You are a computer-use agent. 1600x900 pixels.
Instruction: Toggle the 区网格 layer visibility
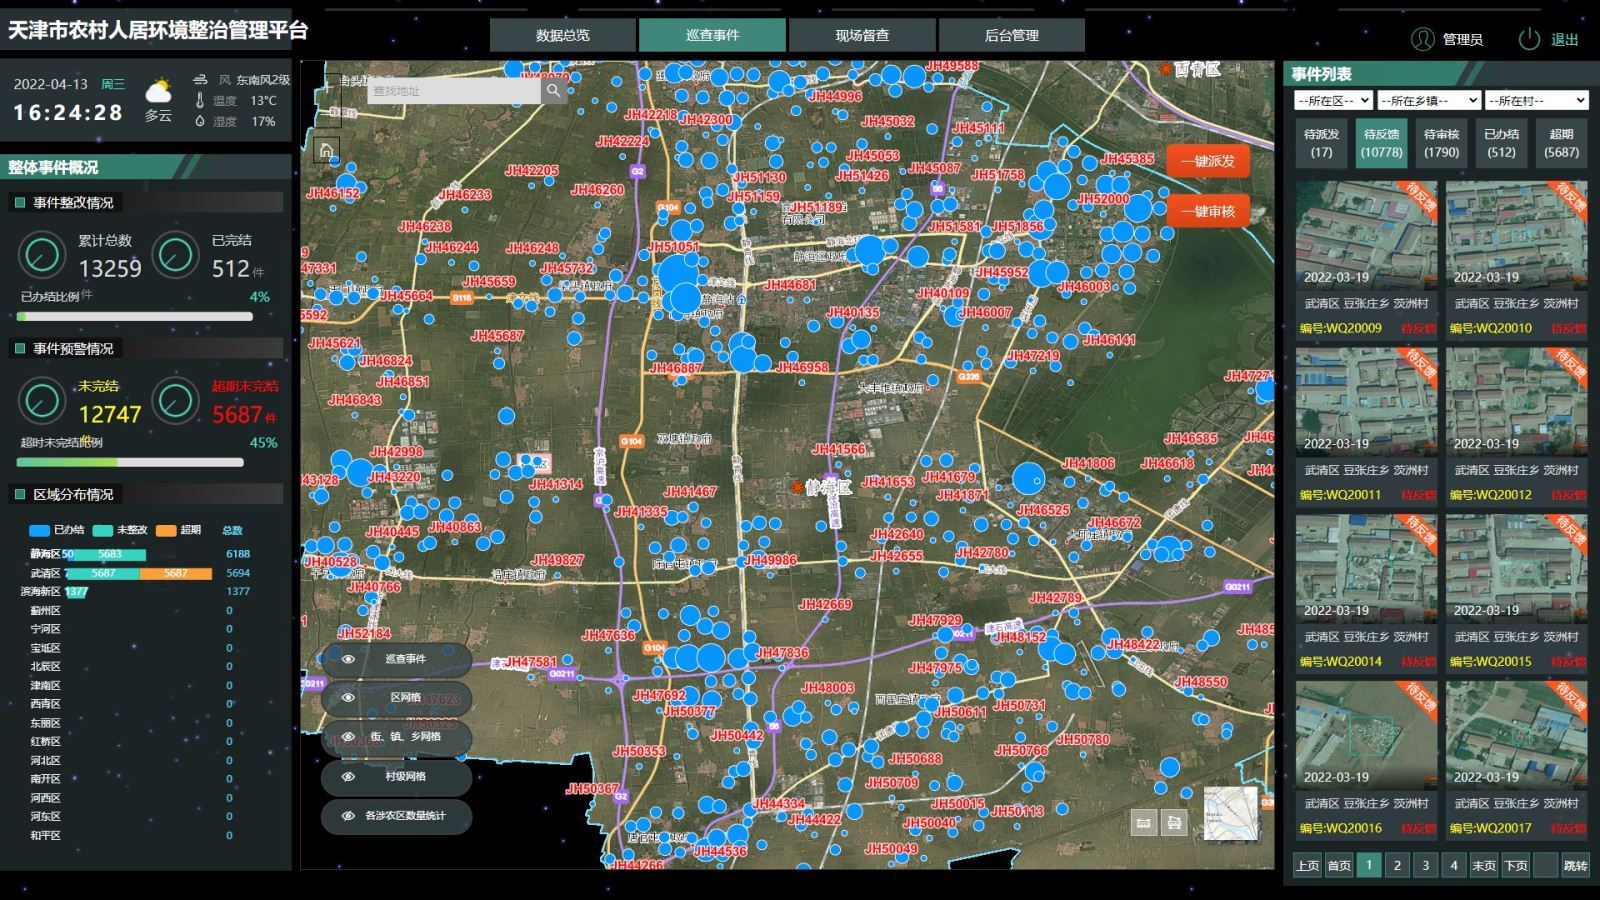[348, 698]
